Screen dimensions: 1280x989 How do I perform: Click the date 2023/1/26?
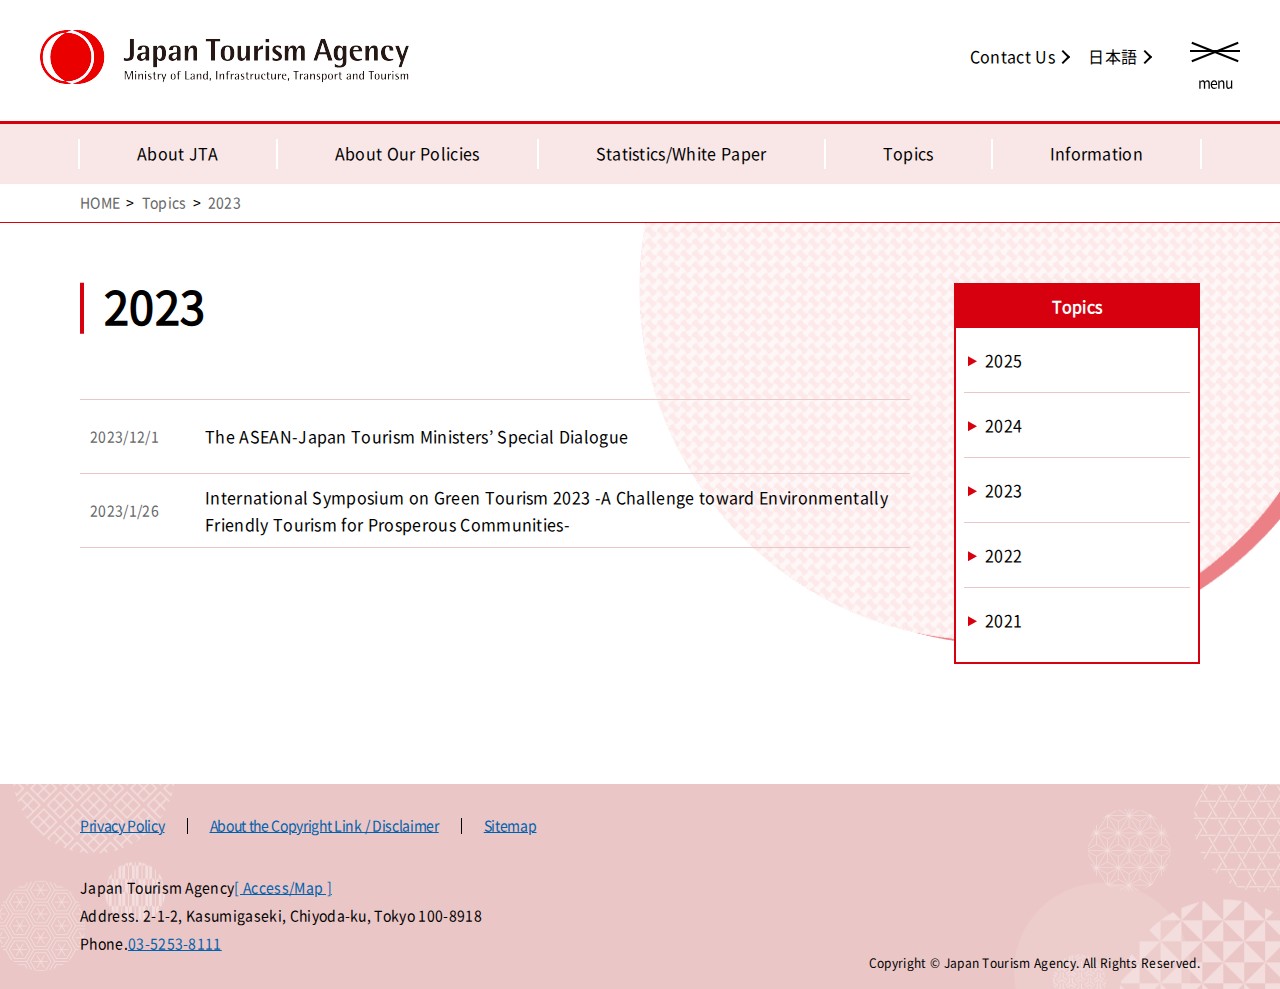coord(124,511)
